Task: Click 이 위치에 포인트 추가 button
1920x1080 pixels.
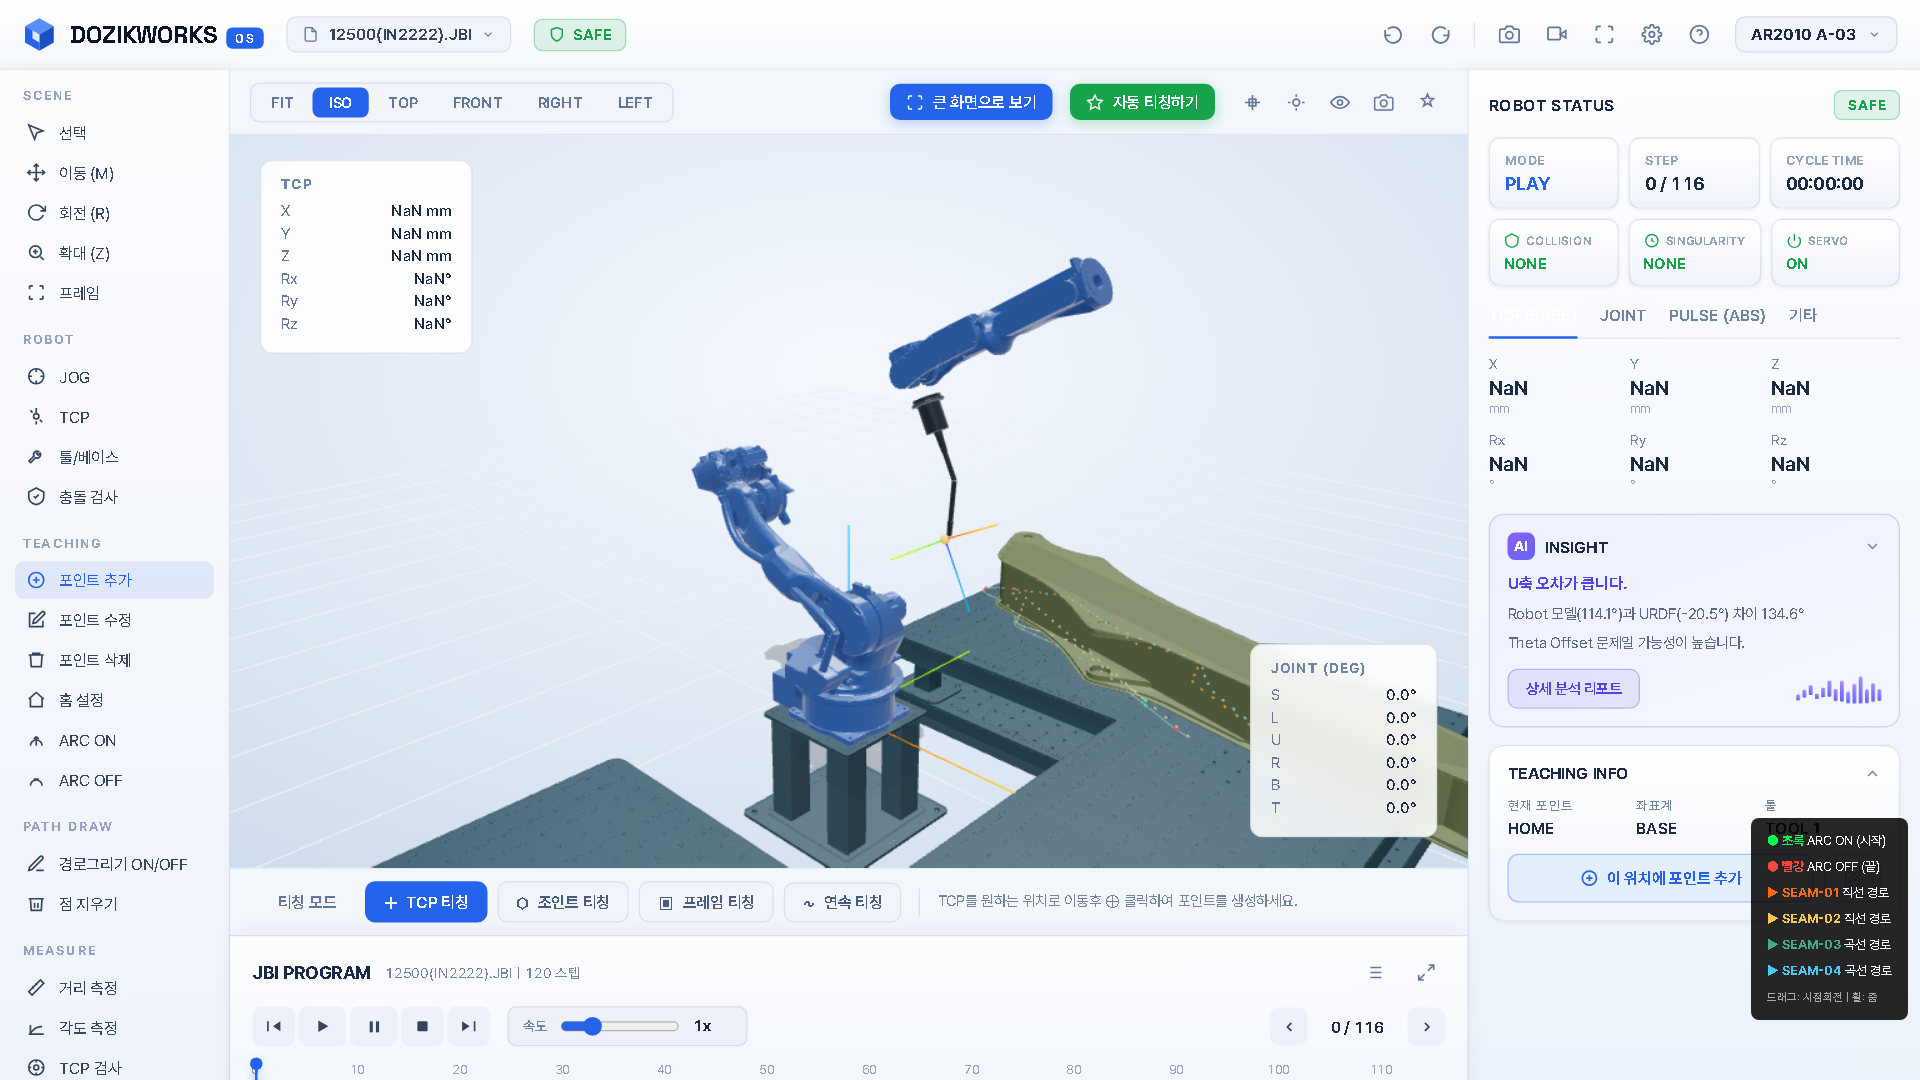Action: [x=1660, y=878]
